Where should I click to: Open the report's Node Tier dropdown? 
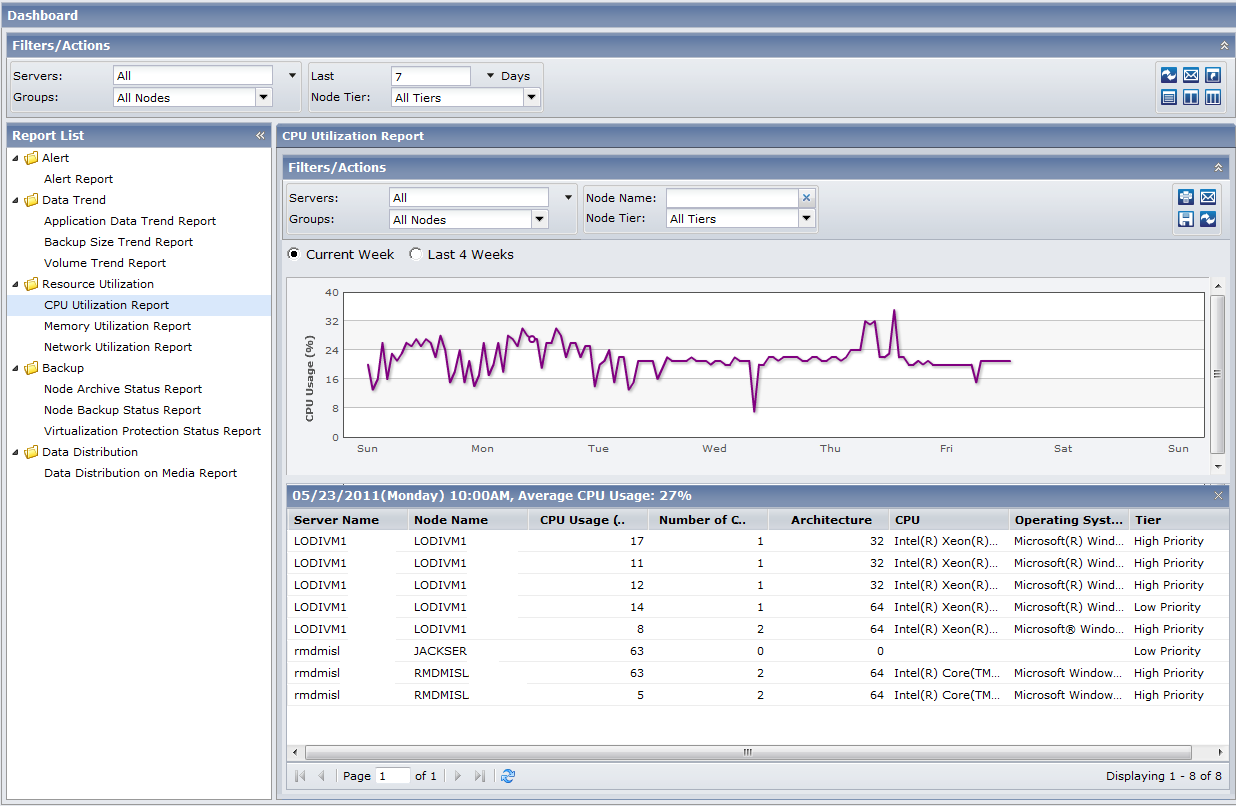pos(807,219)
